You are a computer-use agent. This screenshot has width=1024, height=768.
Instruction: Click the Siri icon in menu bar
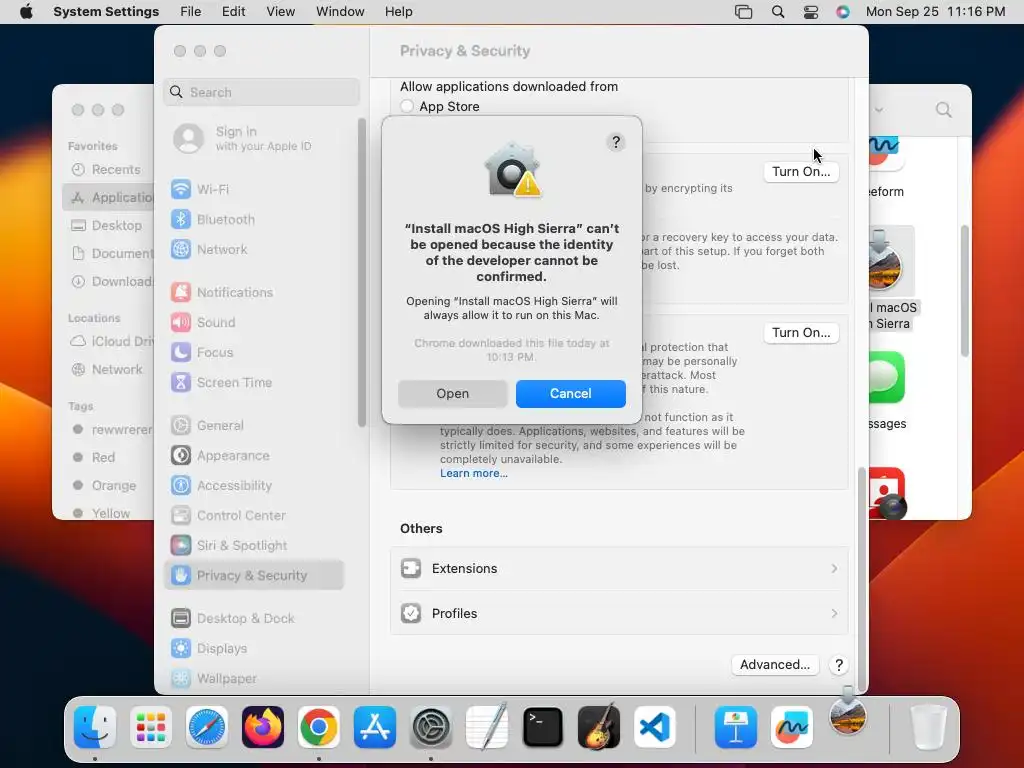click(x=843, y=12)
